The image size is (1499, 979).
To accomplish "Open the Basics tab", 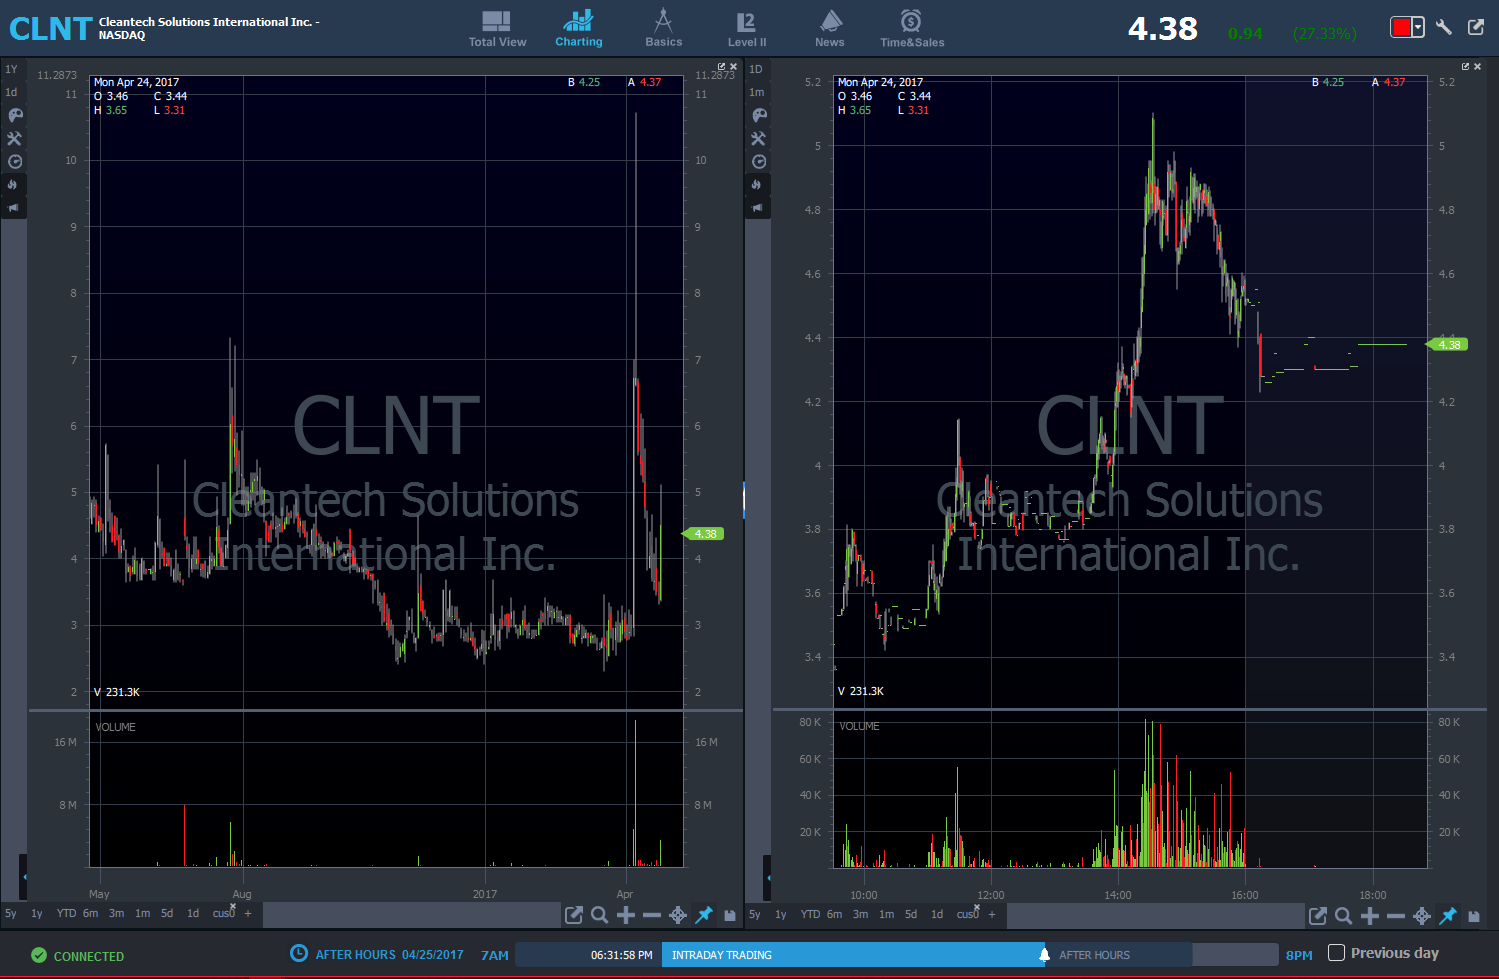I will pyautogui.click(x=663, y=29).
